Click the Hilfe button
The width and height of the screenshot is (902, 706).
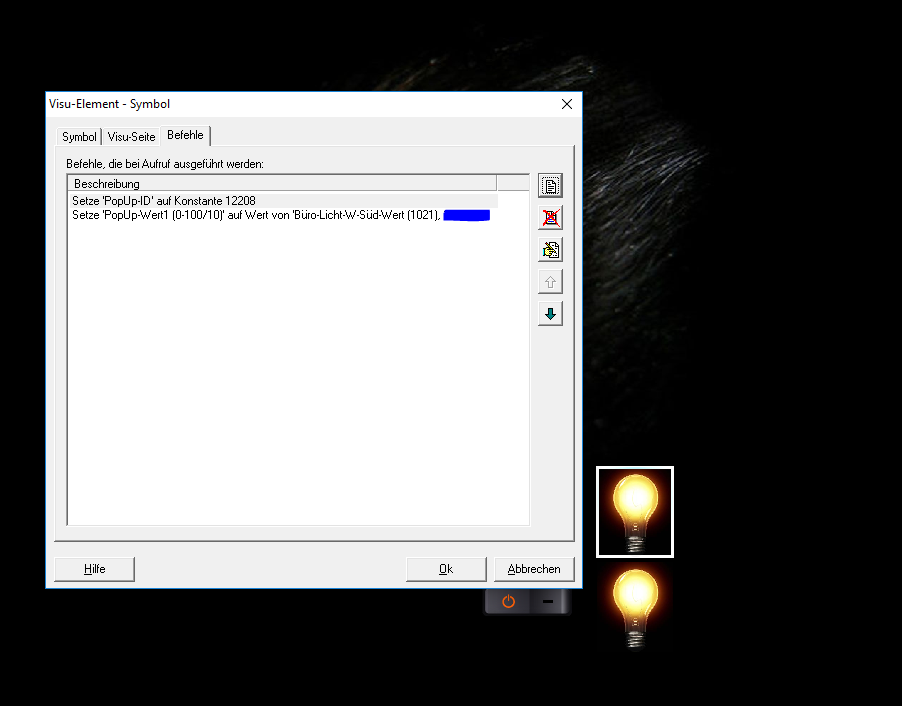(94, 569)
